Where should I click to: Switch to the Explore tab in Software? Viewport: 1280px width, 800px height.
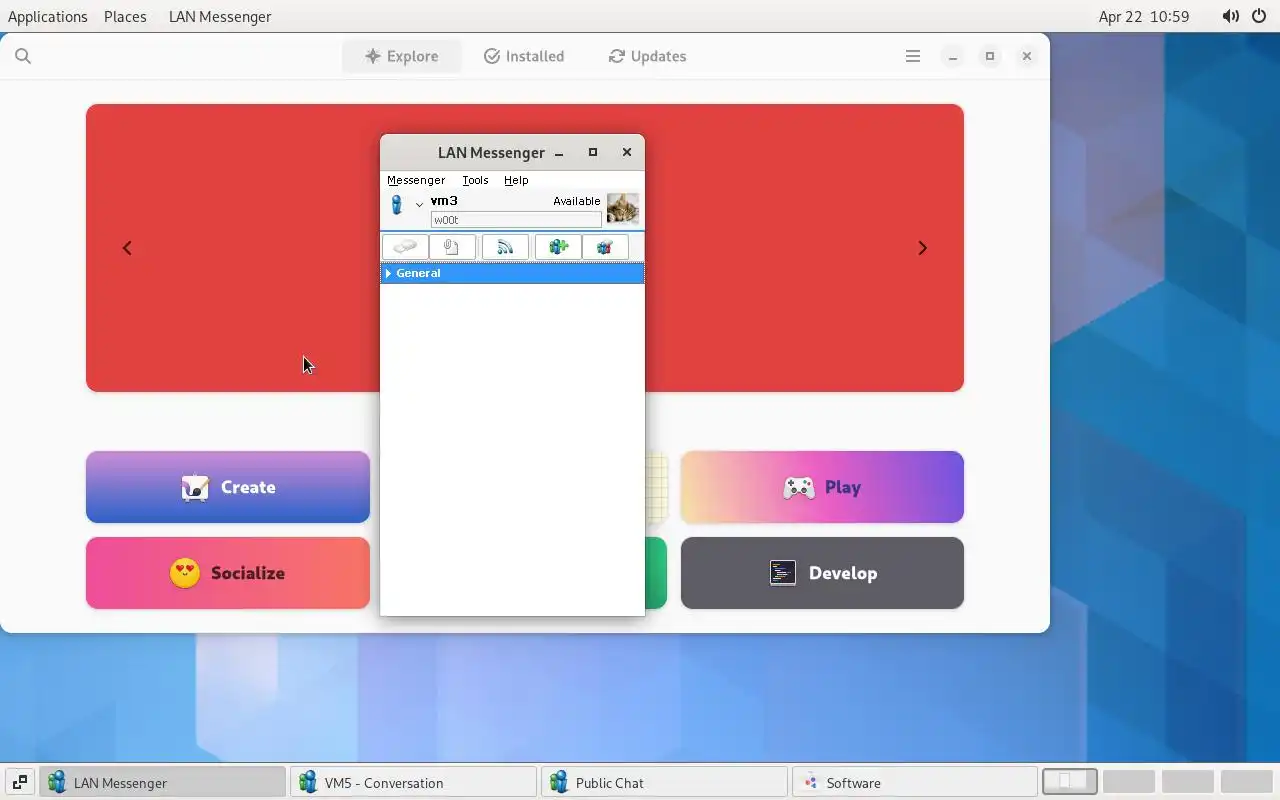(402, 56)
